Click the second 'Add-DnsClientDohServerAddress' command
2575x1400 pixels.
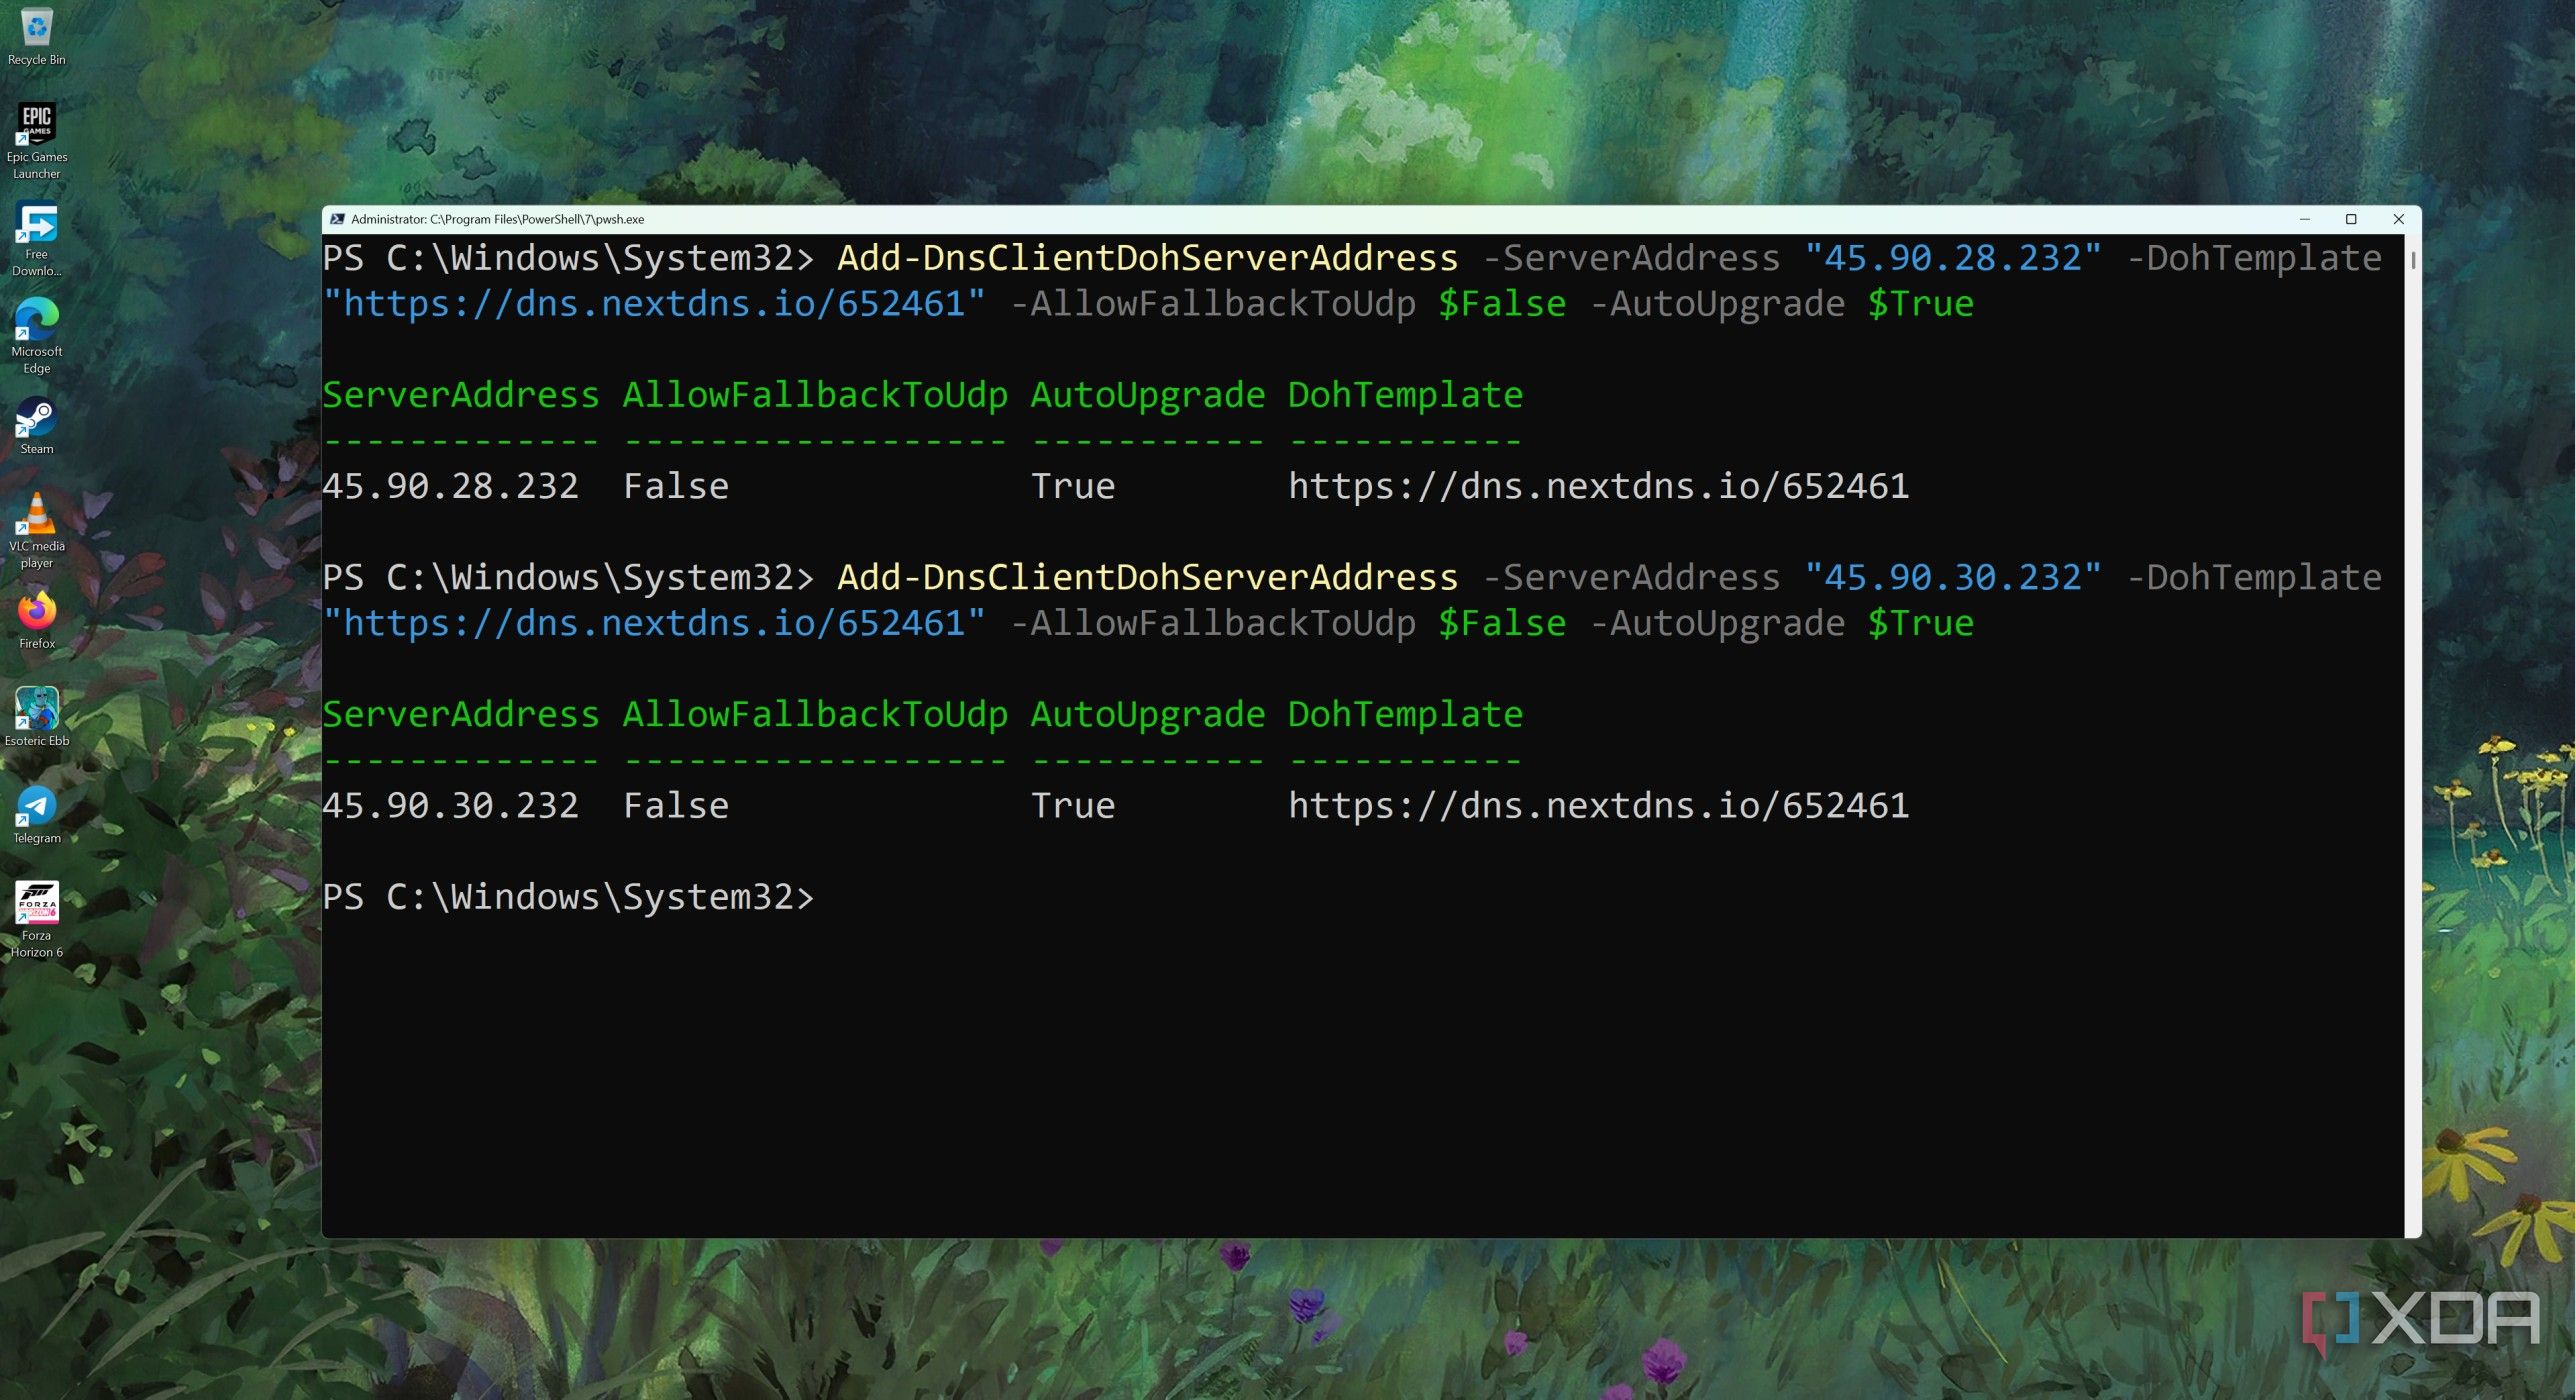(x=1147, y=577)
